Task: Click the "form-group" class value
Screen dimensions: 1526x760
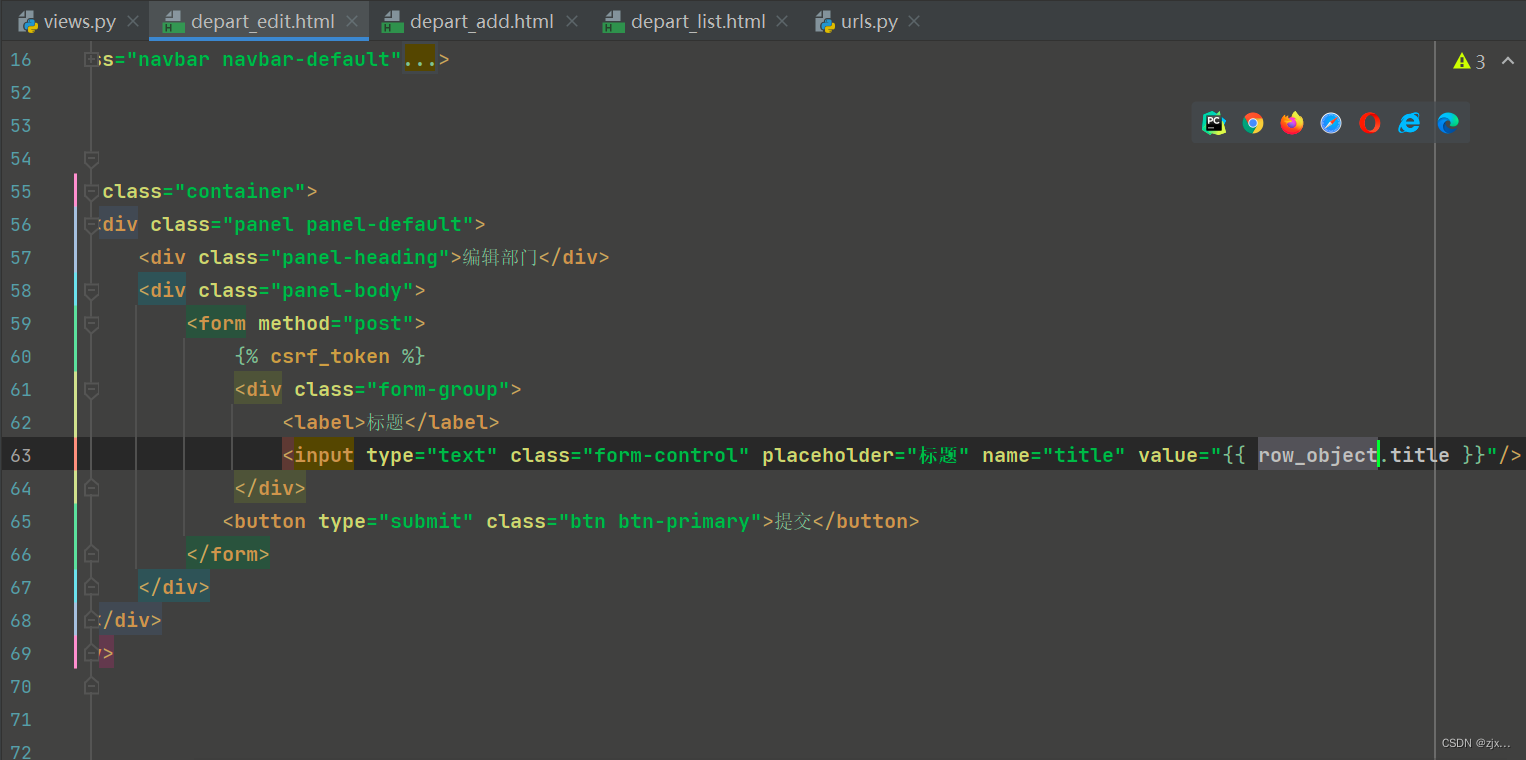Action: [439, 389]
